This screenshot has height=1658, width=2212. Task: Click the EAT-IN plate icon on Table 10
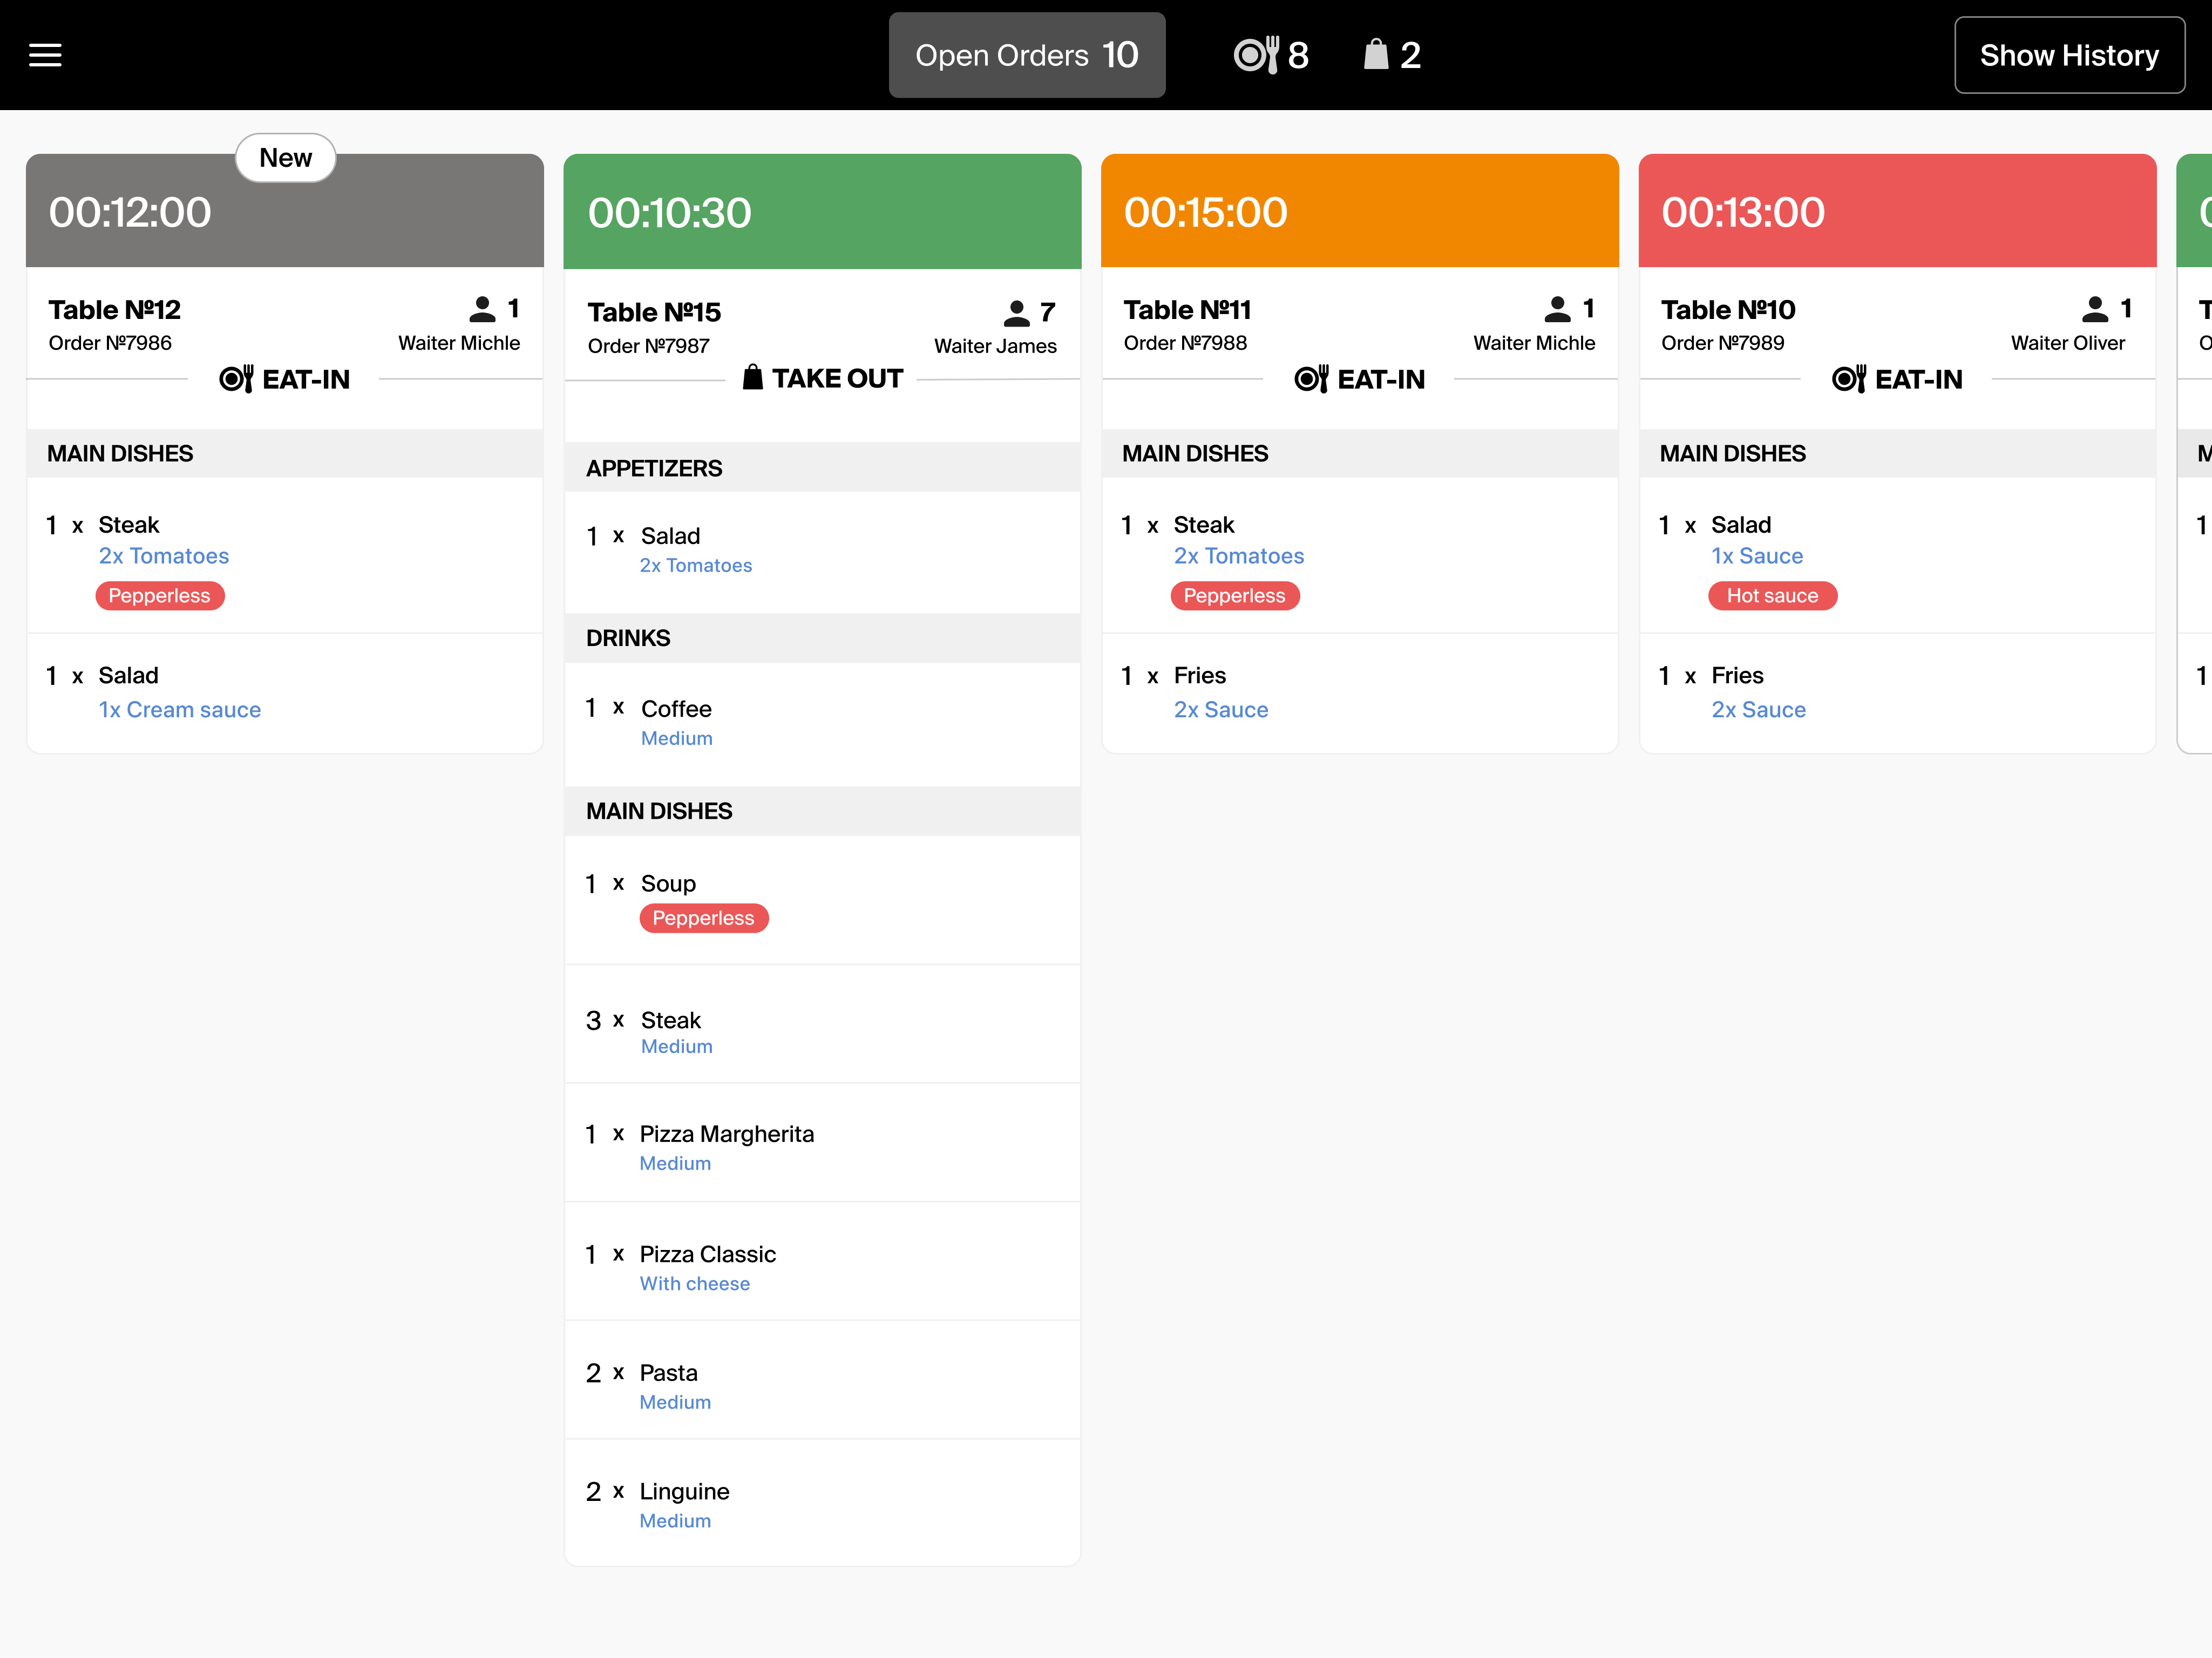point(1849,379)
